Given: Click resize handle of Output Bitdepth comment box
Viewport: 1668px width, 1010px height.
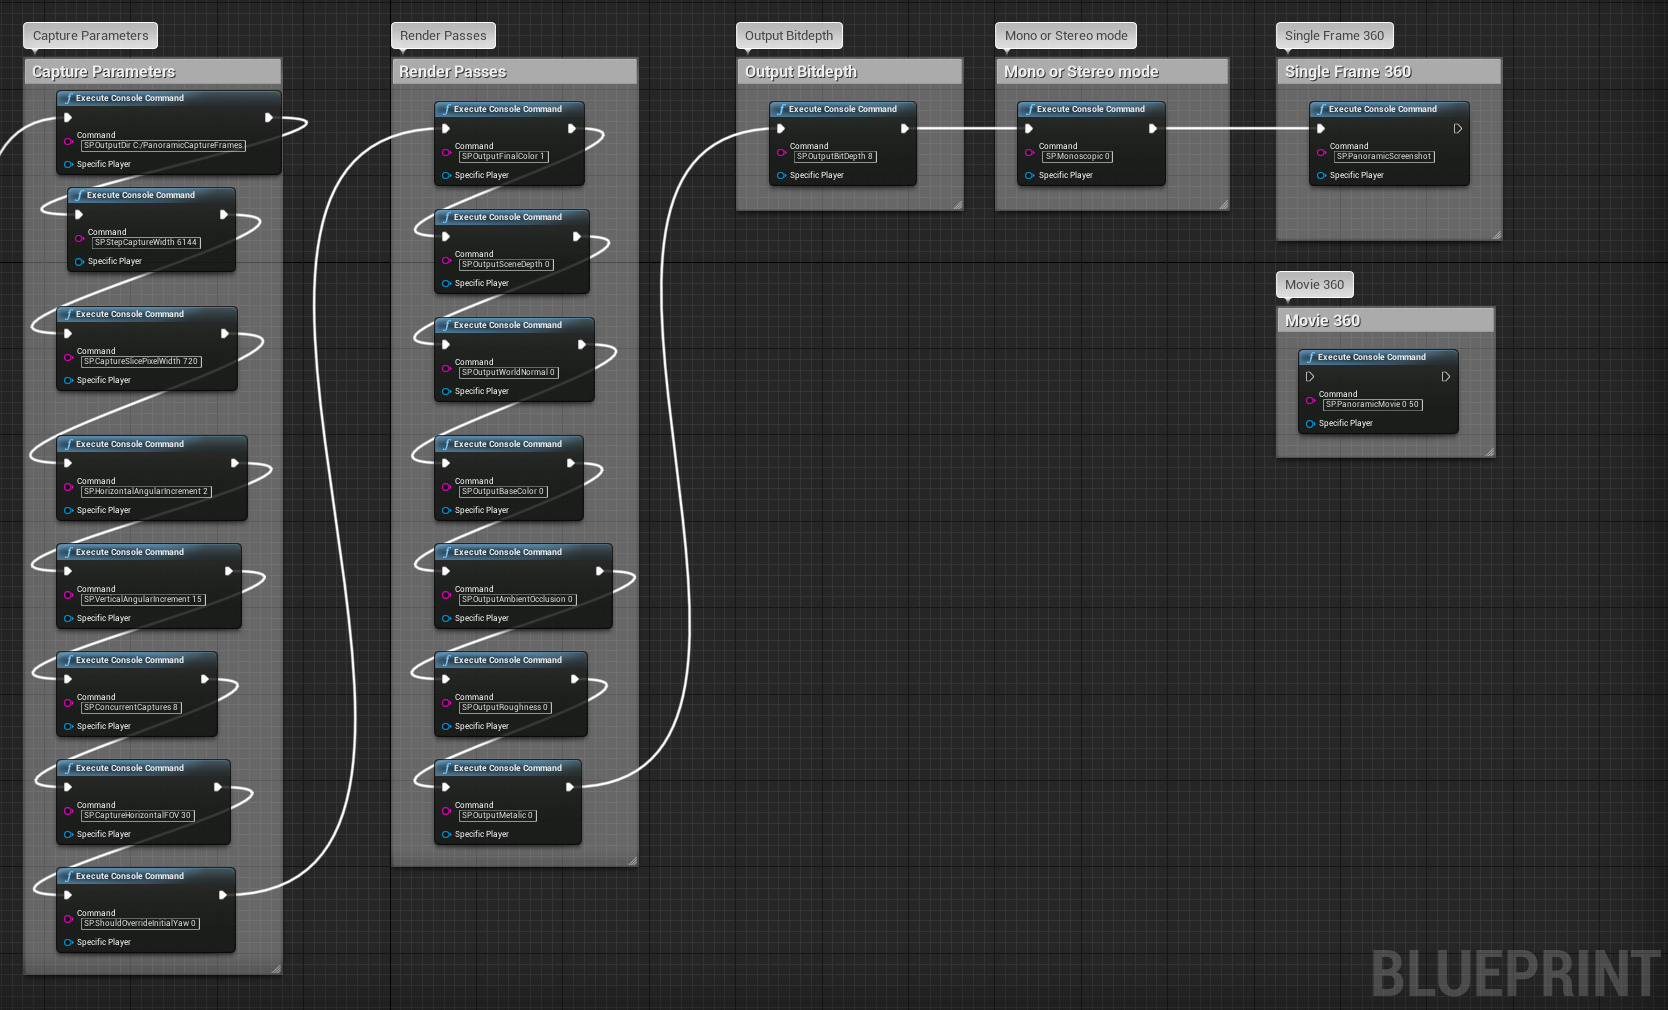Looking at the screenshot, I should pyautogui.click(x=957, y=205).
